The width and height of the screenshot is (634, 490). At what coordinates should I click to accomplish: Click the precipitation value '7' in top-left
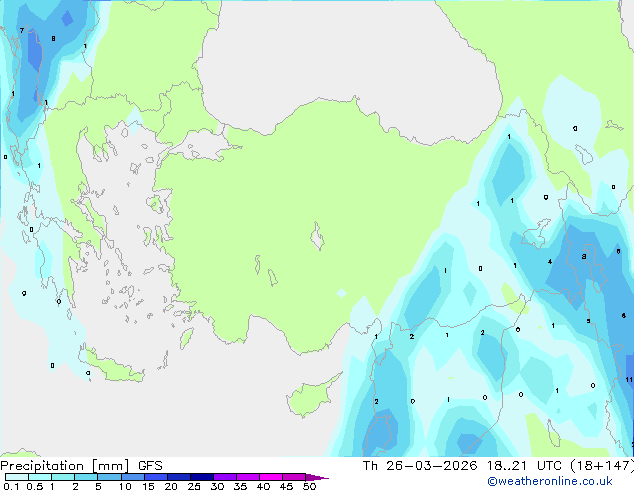[21, 30]
